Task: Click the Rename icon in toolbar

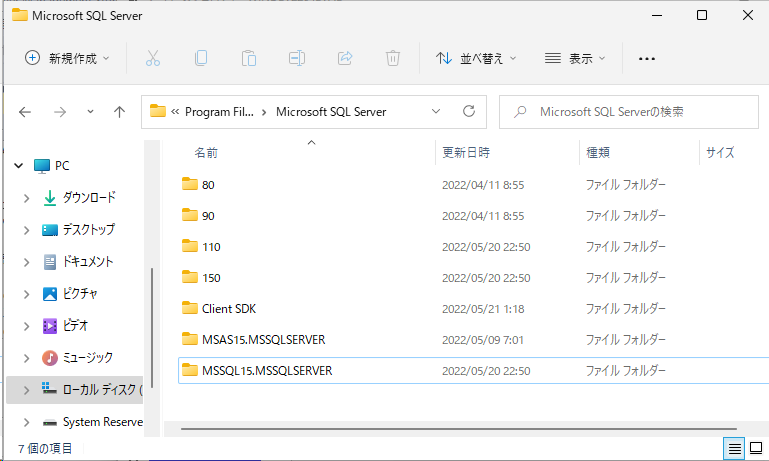Action: [297, 58]
